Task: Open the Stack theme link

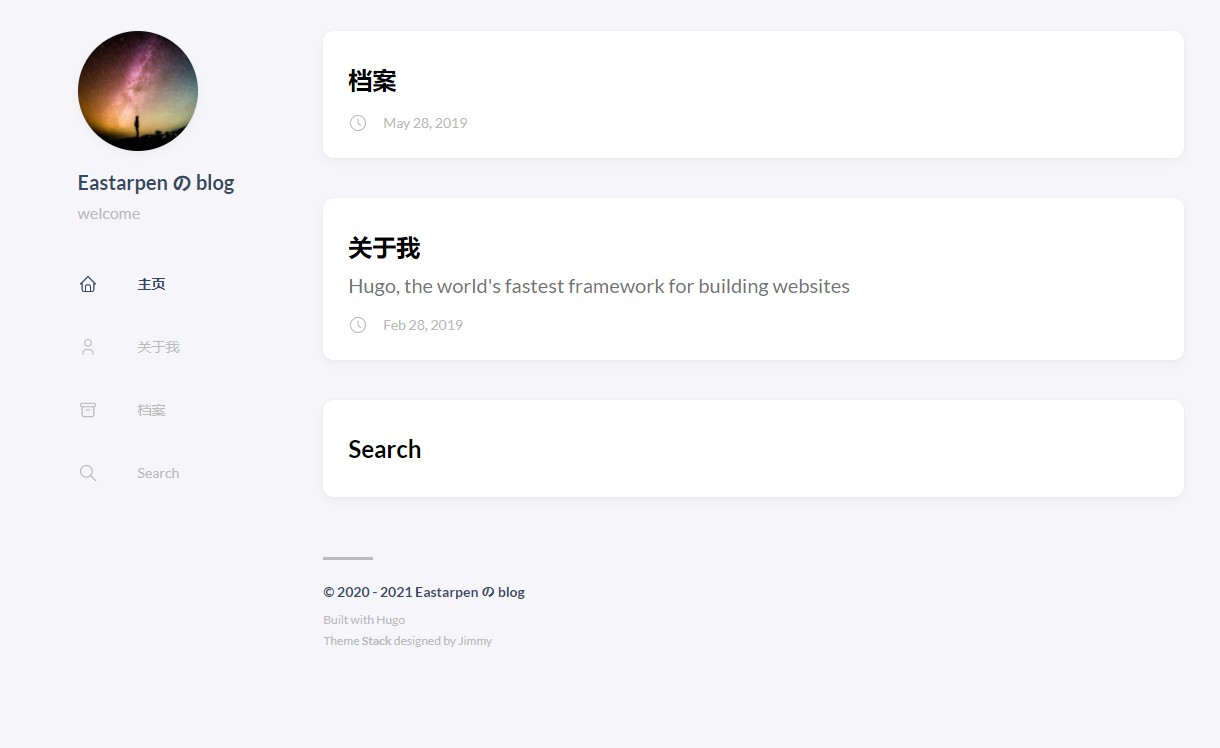Action: tap(376, 640)
